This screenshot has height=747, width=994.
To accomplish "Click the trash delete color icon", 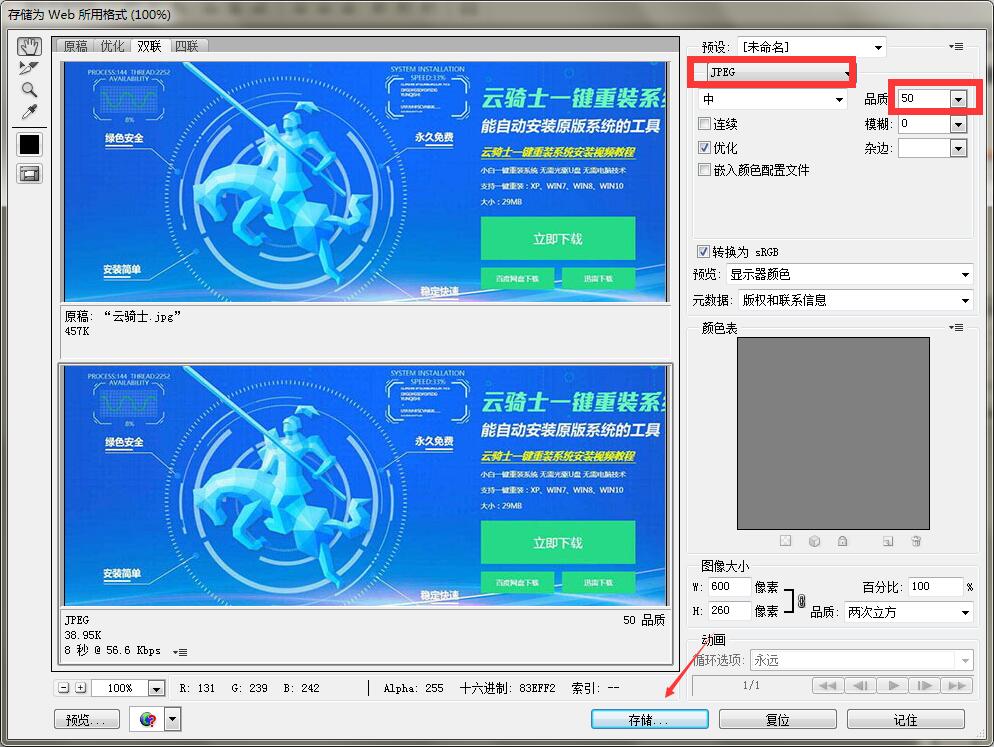I will pyautogui.click(x=916, y=541).
